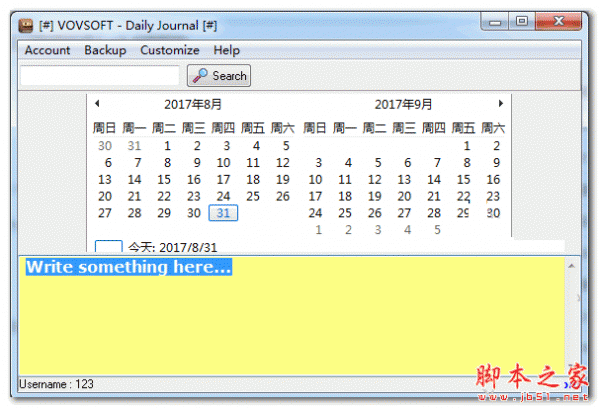Screen dimensions: 600x408
Task: Select September 21 in the calendar
Action: 434,196
